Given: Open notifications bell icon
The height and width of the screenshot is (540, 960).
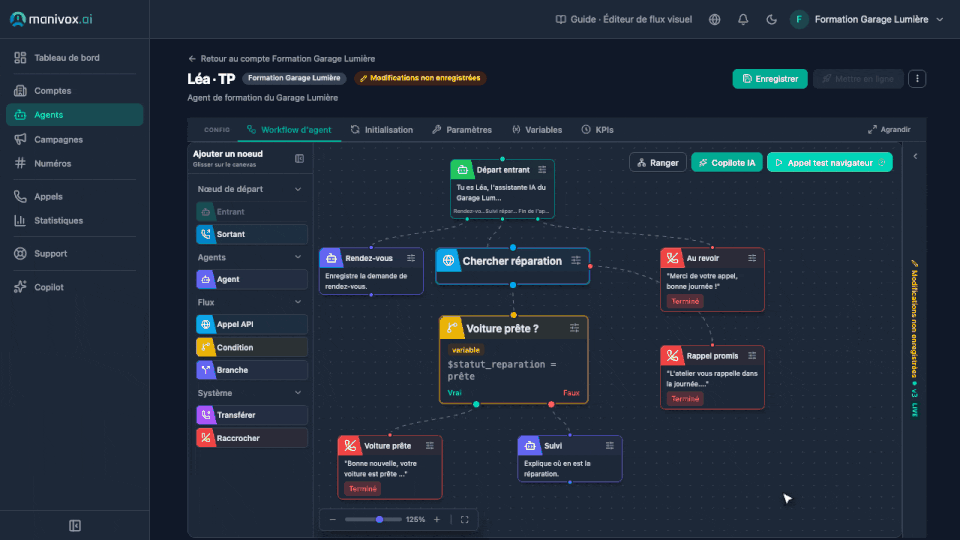Looking at the screenshot, I should (x=743, y=20).
